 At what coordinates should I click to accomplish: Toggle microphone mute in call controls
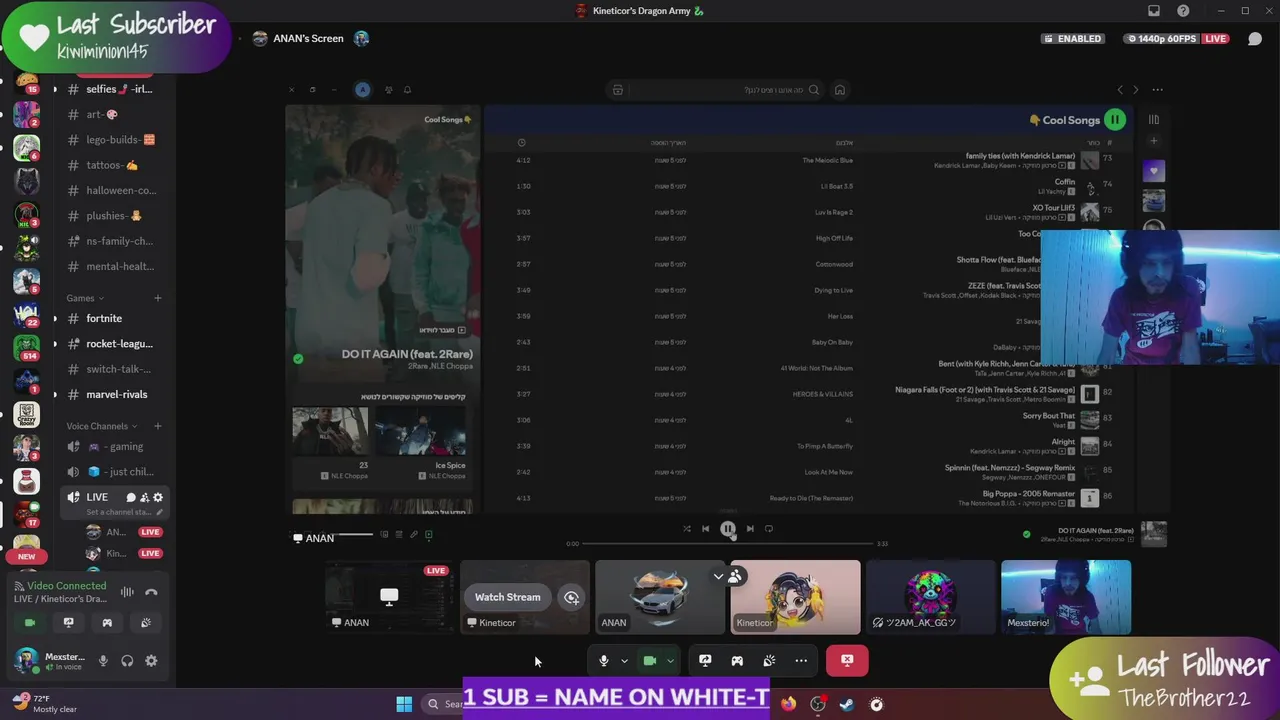603,660
